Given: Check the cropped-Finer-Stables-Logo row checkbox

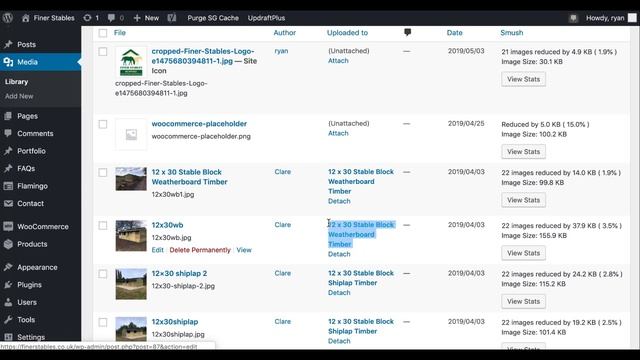Looking at the screenshot, I should click(x=103, y=52).
